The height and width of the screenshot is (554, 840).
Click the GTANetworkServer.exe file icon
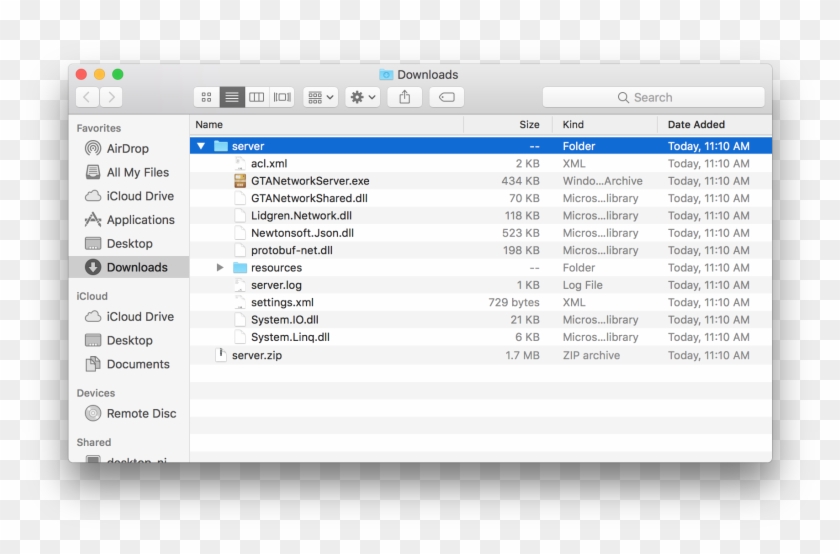(x=240, y=181)
